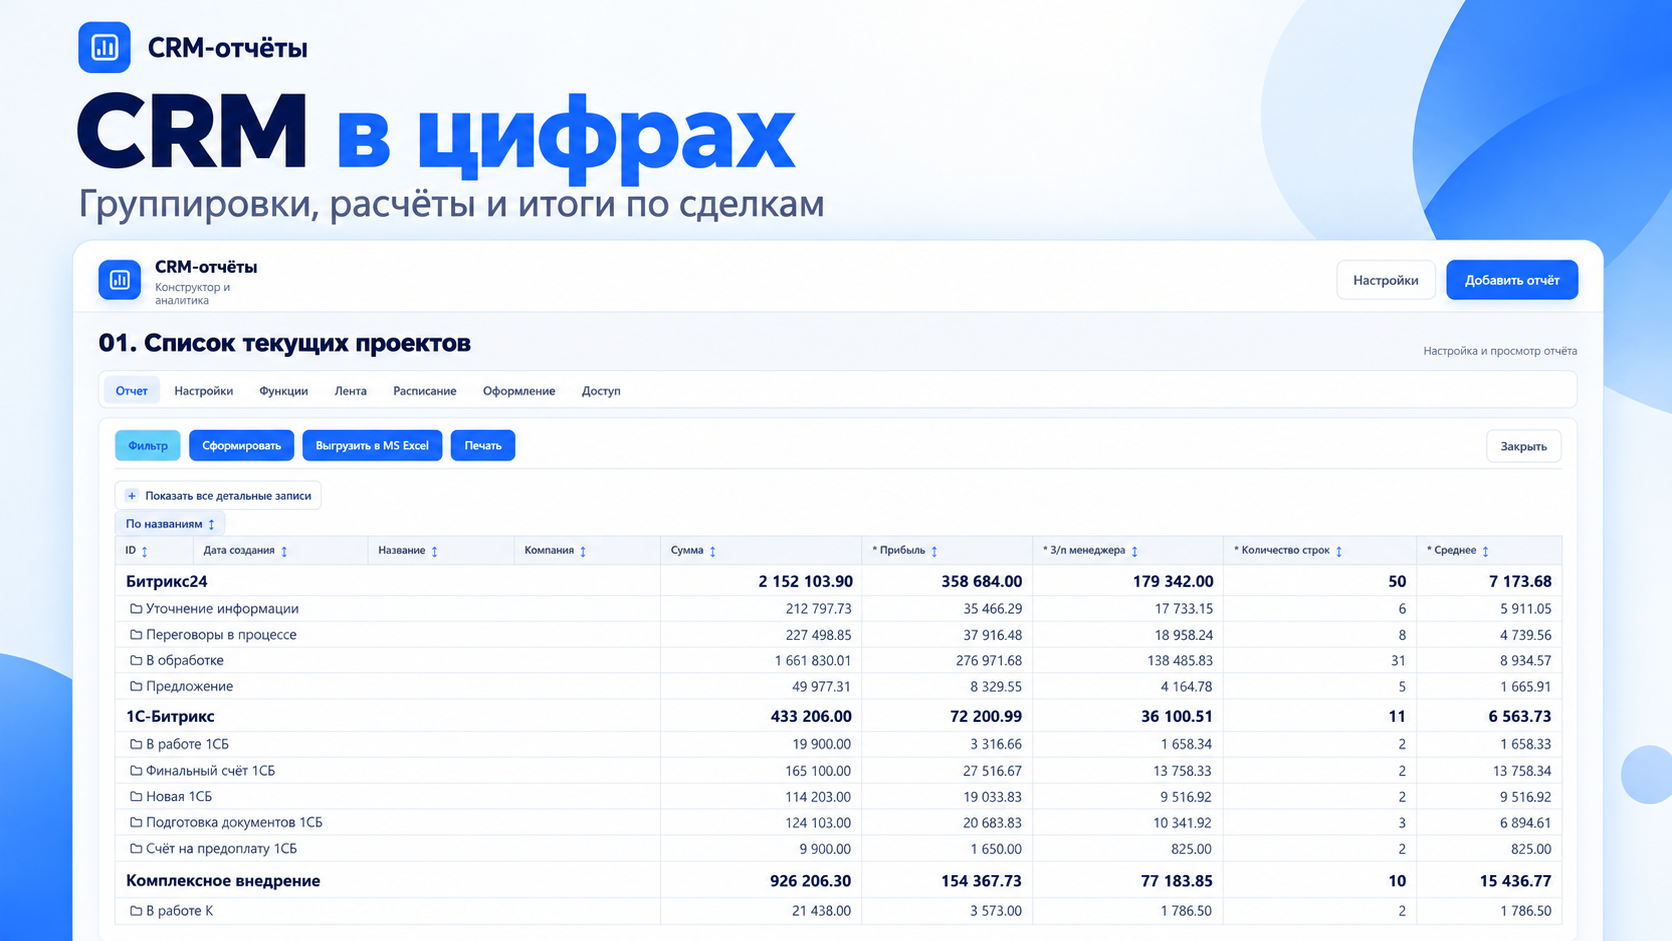Click sort icon beside Компания column
The image size is (1672, 941).
[x=583, y=551]
